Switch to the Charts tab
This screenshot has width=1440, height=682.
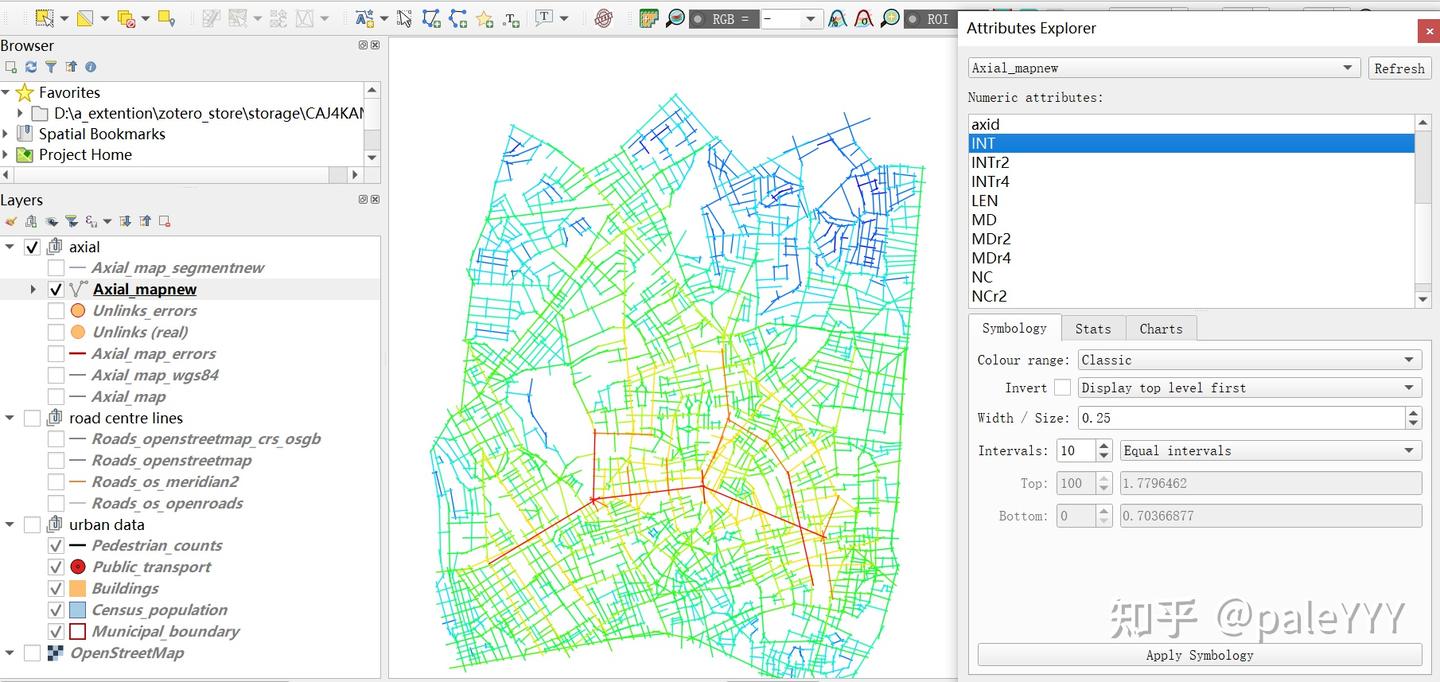[1160, 329]
